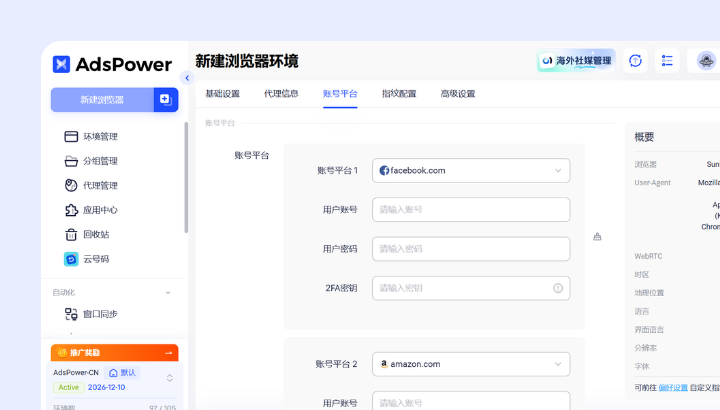Click the 用户密码 field for platform 1
This screenshot has height=410, width=720.
click(471, 249)
